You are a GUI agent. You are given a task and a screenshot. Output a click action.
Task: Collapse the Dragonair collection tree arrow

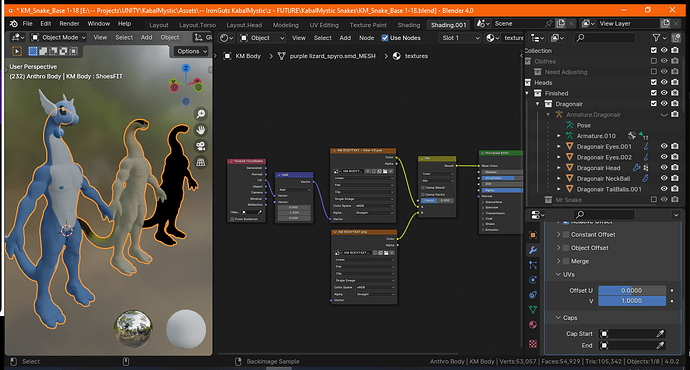(x=537, y=104)
